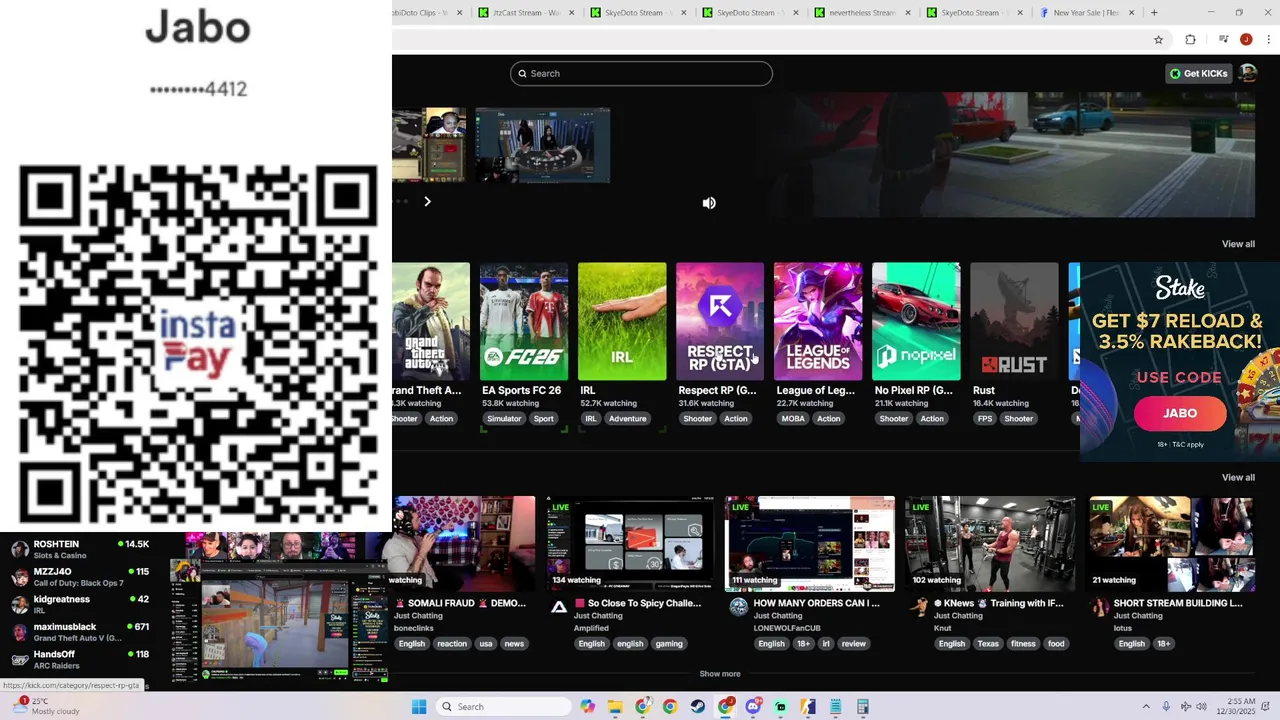
Task: Click the Adventure tag under IRL
Action: 628,419
